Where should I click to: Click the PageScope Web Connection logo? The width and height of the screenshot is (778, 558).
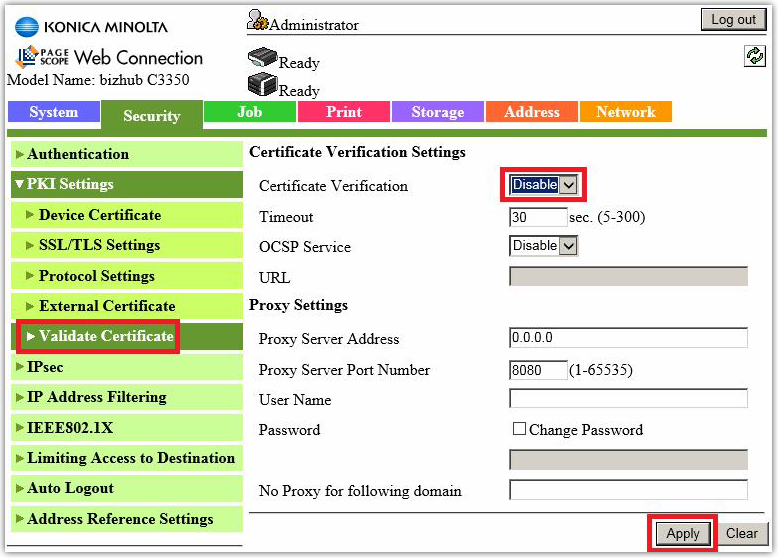(x=109, y=57)
